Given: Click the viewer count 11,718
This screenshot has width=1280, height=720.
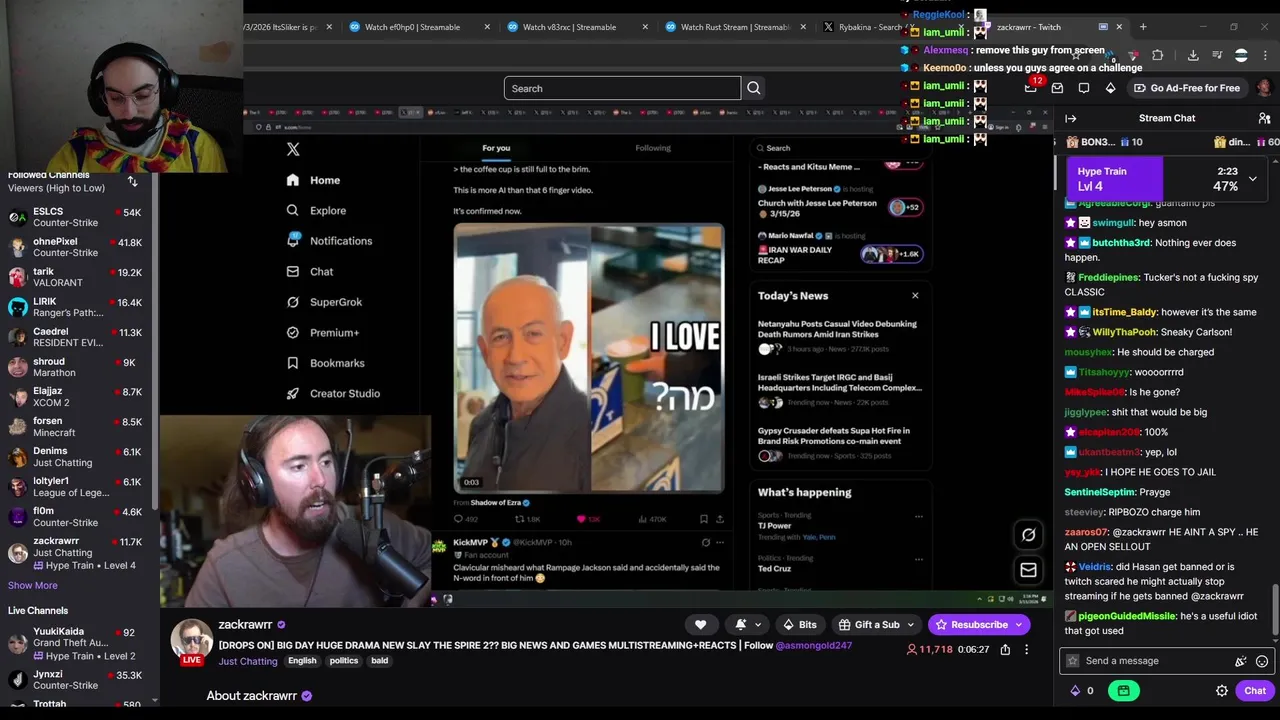Looking at the screenshot, I should click(x=929, y=650).
